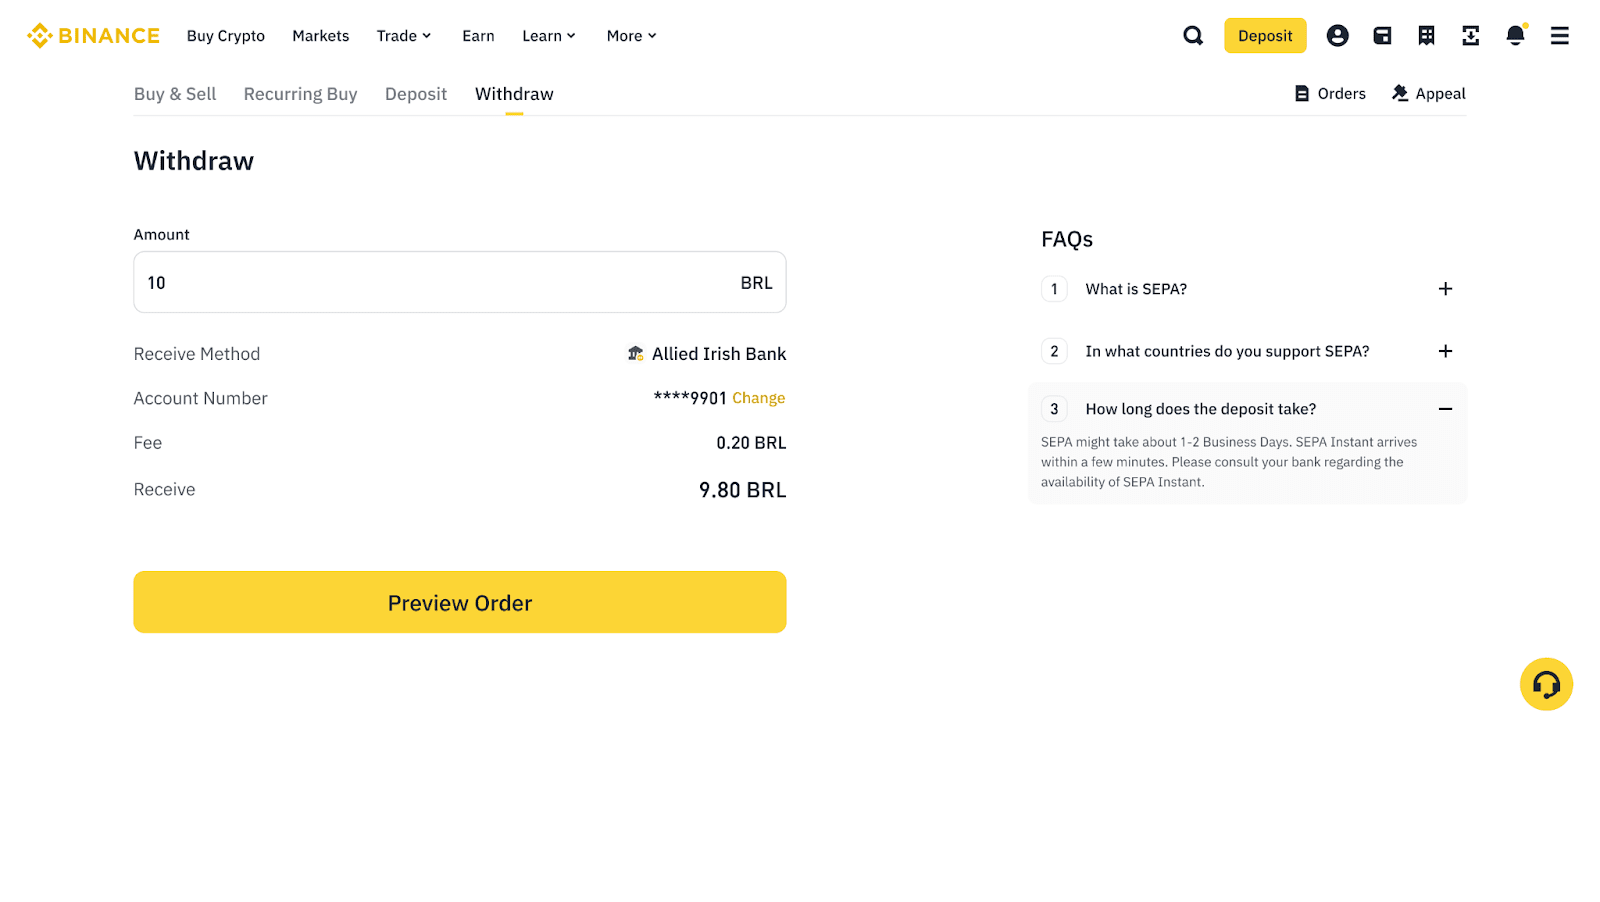Click the Change account number link

tap(758, 398)
